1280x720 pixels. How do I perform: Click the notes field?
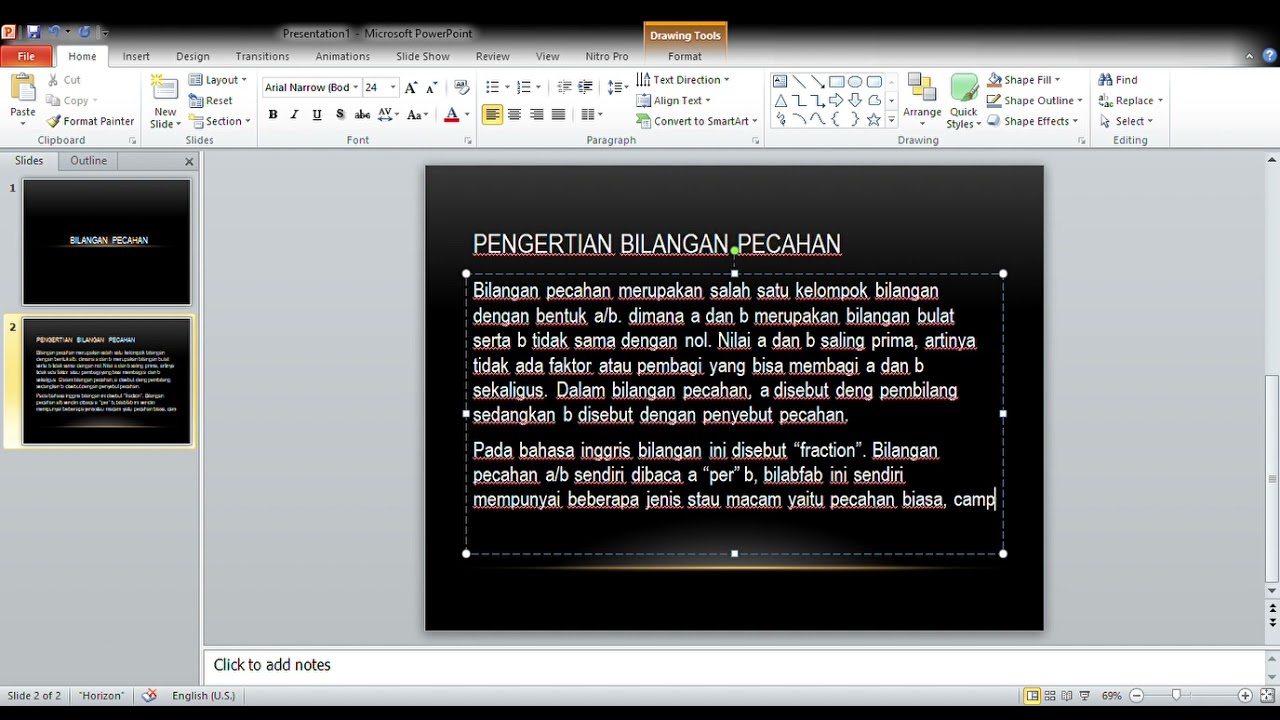tap(735, 665)
